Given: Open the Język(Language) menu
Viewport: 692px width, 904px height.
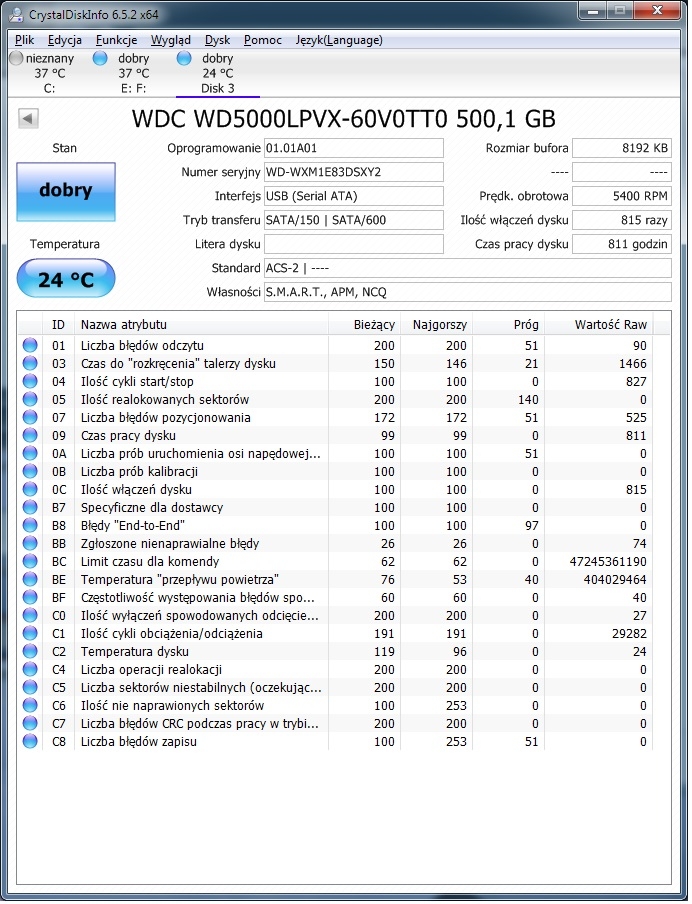Looking at the screenshot, I should pyautogui.click(x=339, y=40).
